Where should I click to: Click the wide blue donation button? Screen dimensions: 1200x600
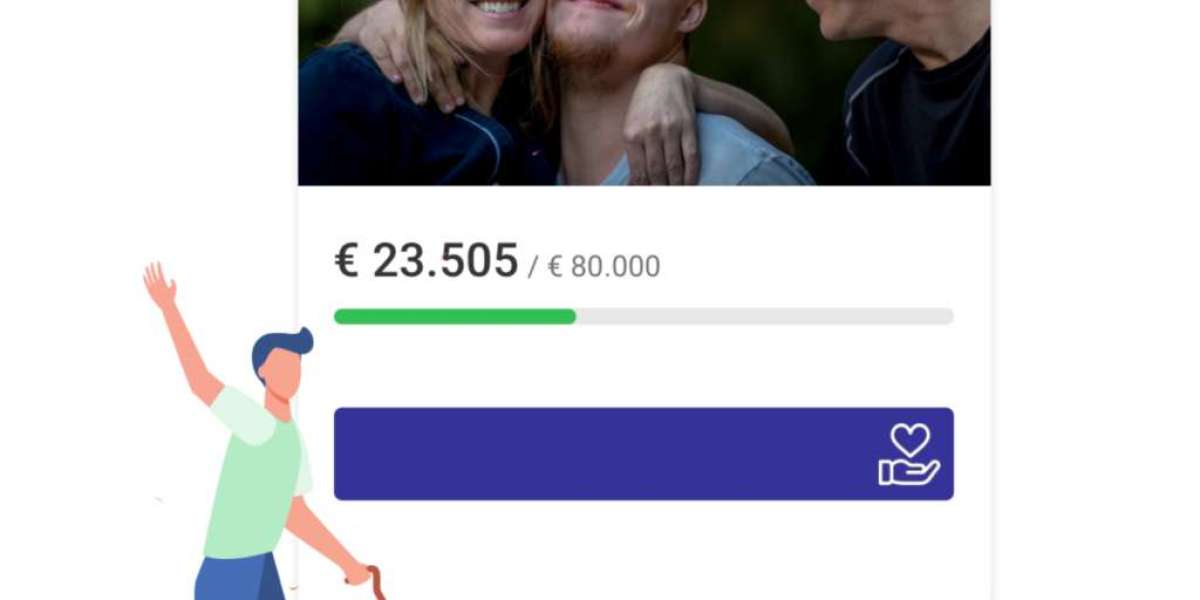click(x=643, y=454)
